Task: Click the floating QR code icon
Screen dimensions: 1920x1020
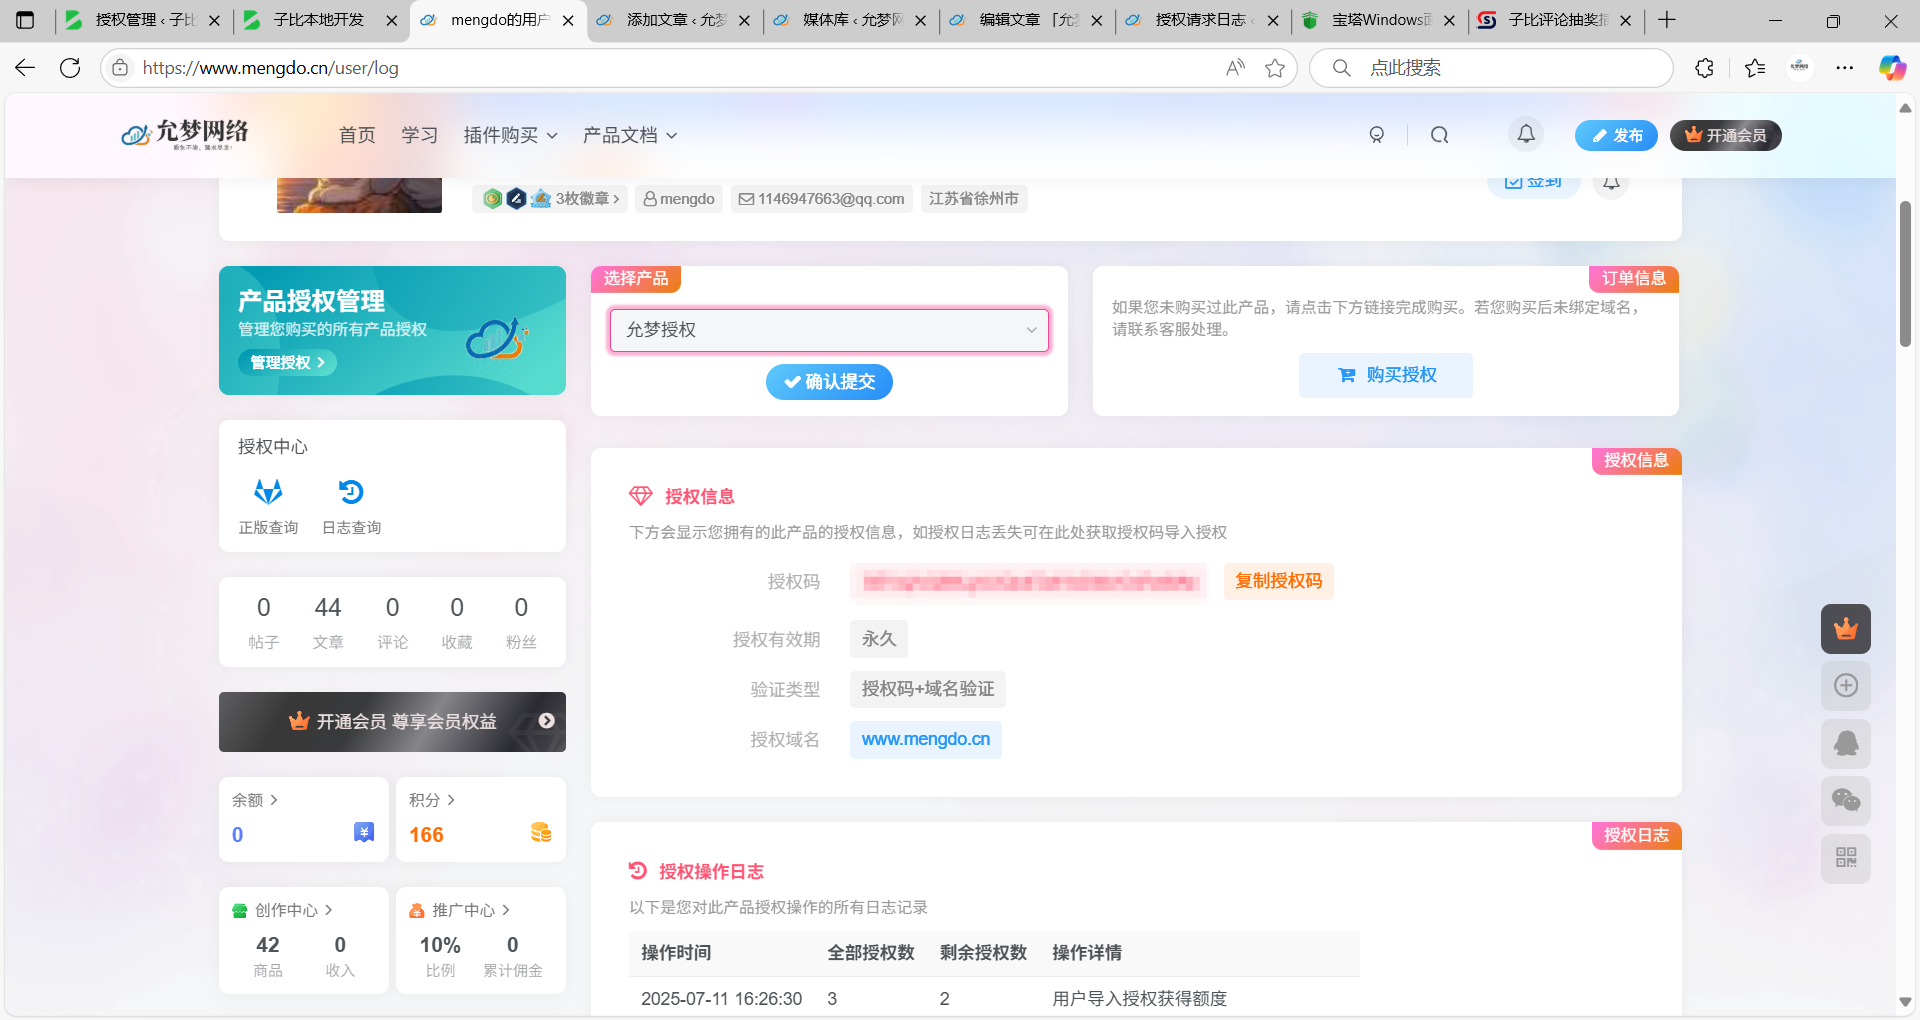Action: point(1846,858)
